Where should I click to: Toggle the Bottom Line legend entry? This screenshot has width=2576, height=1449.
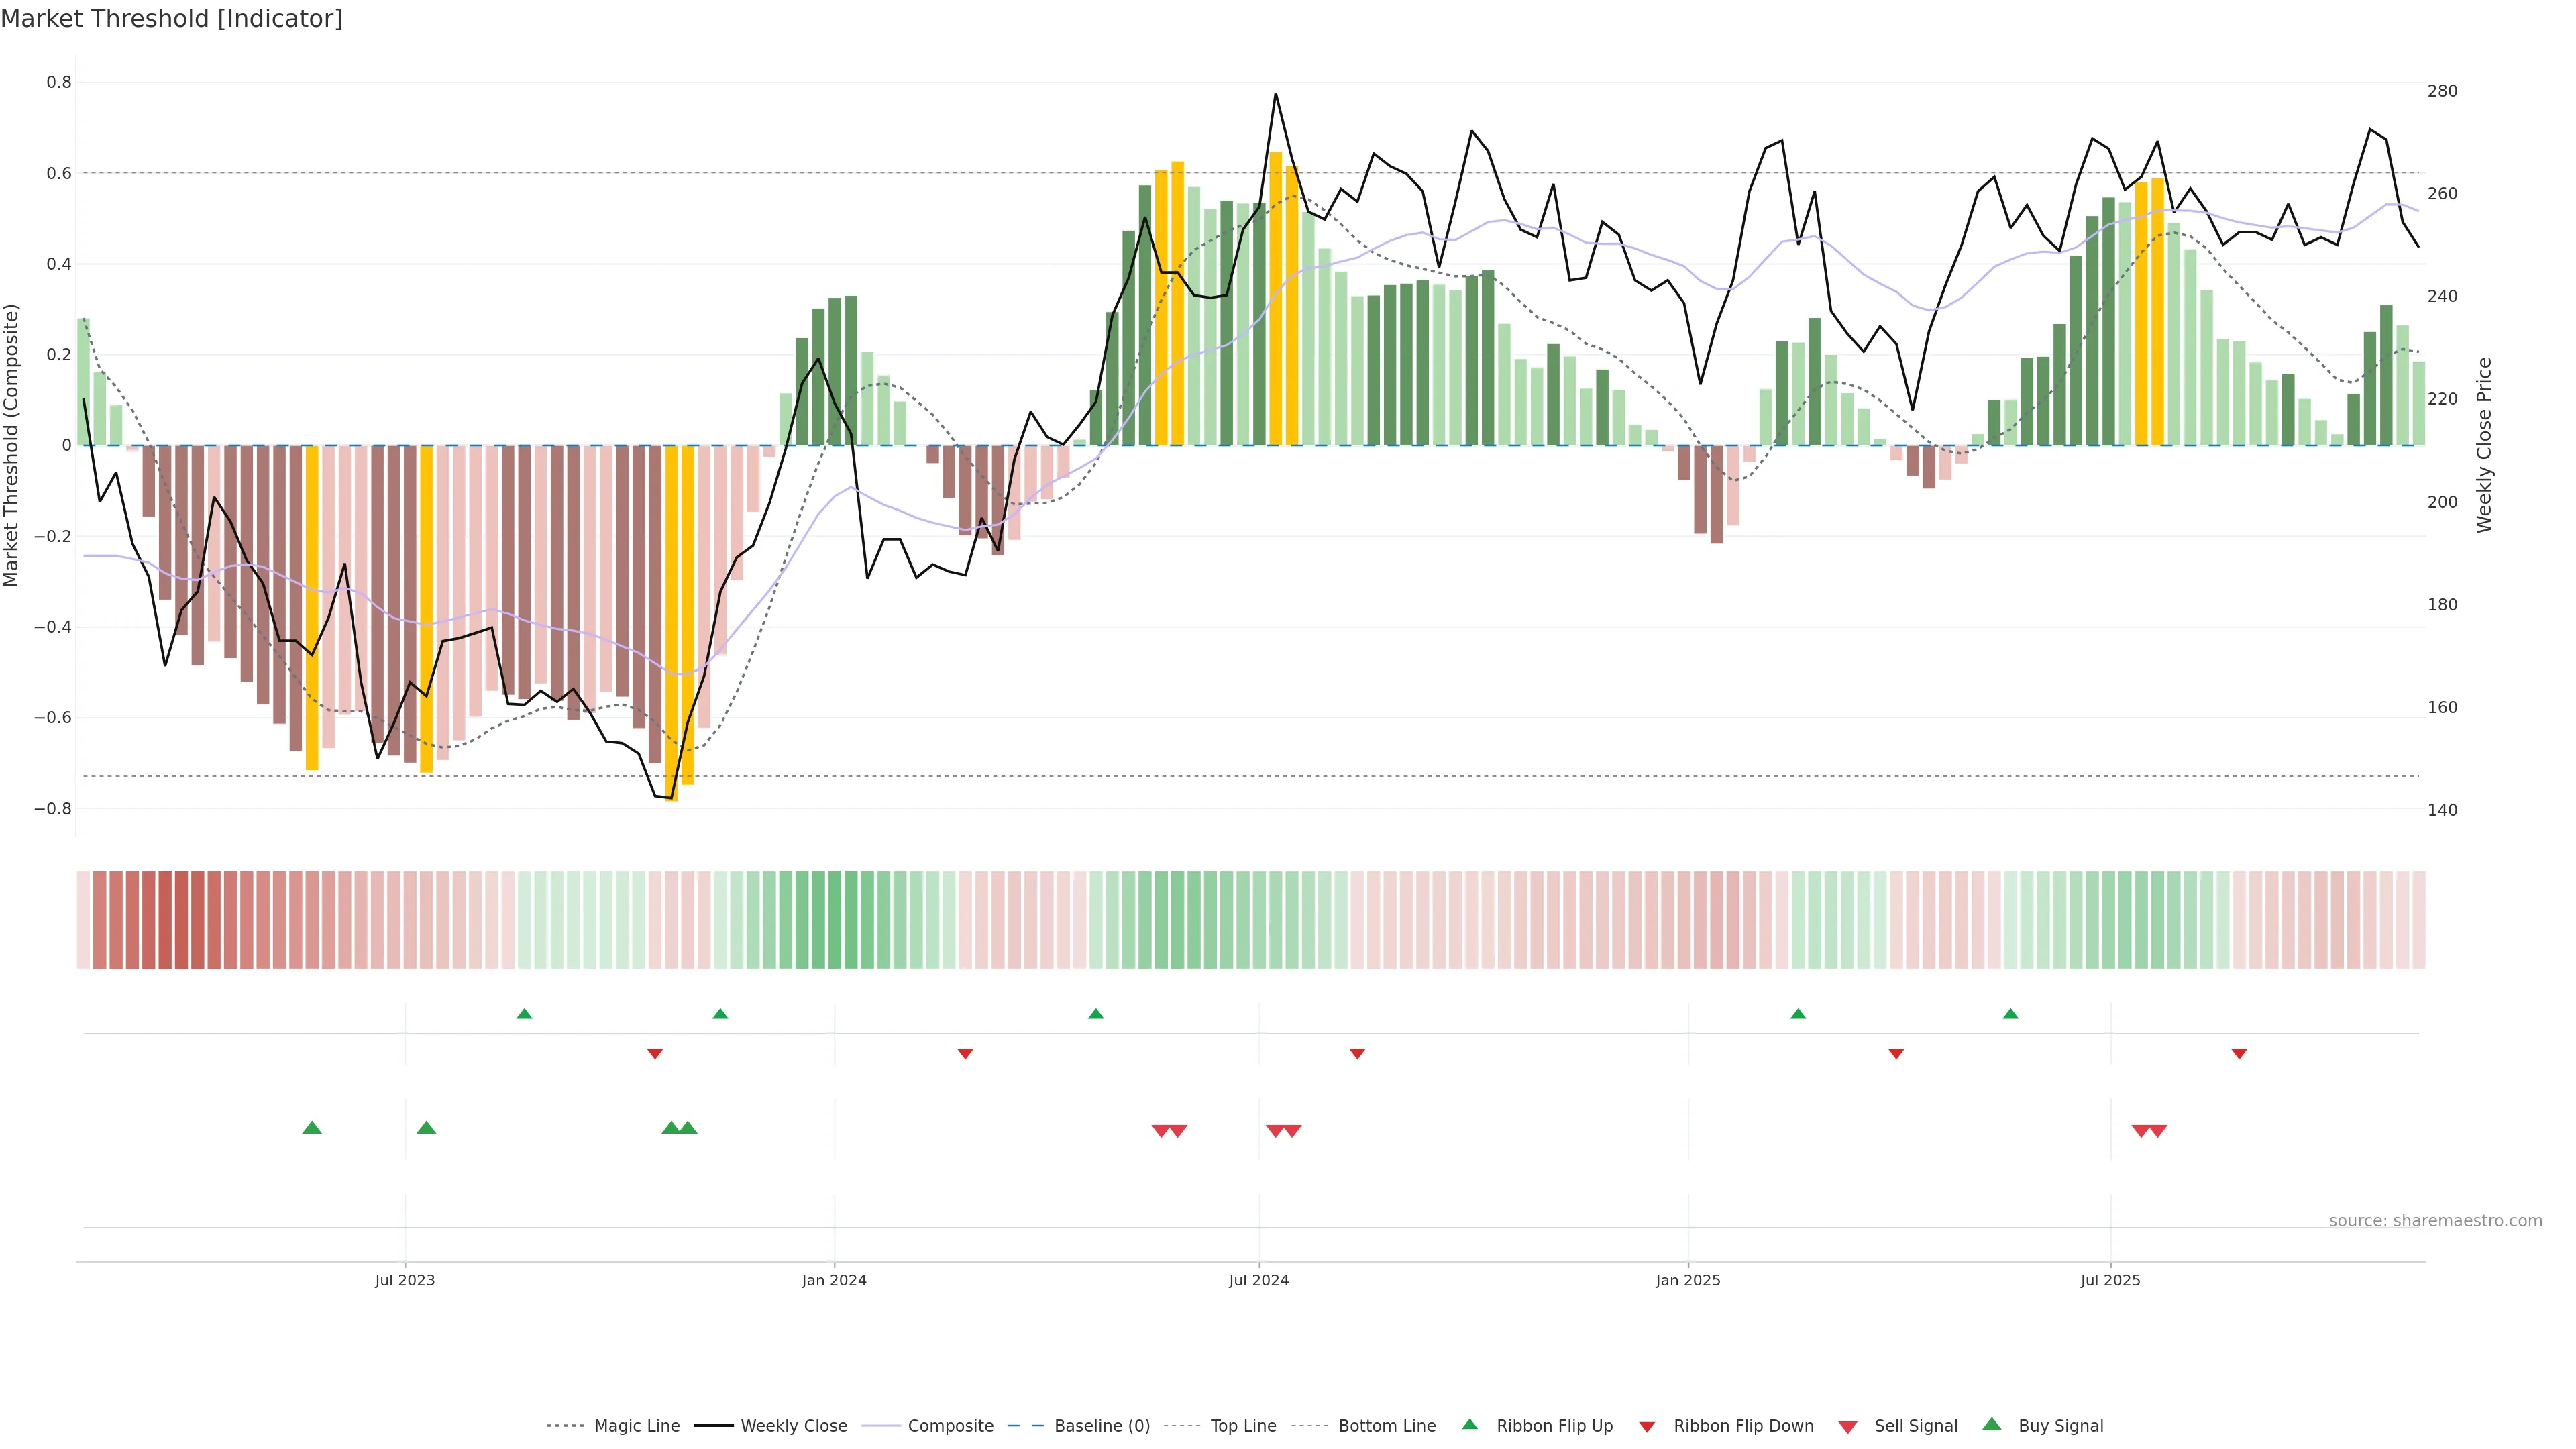[1386, 1426]
